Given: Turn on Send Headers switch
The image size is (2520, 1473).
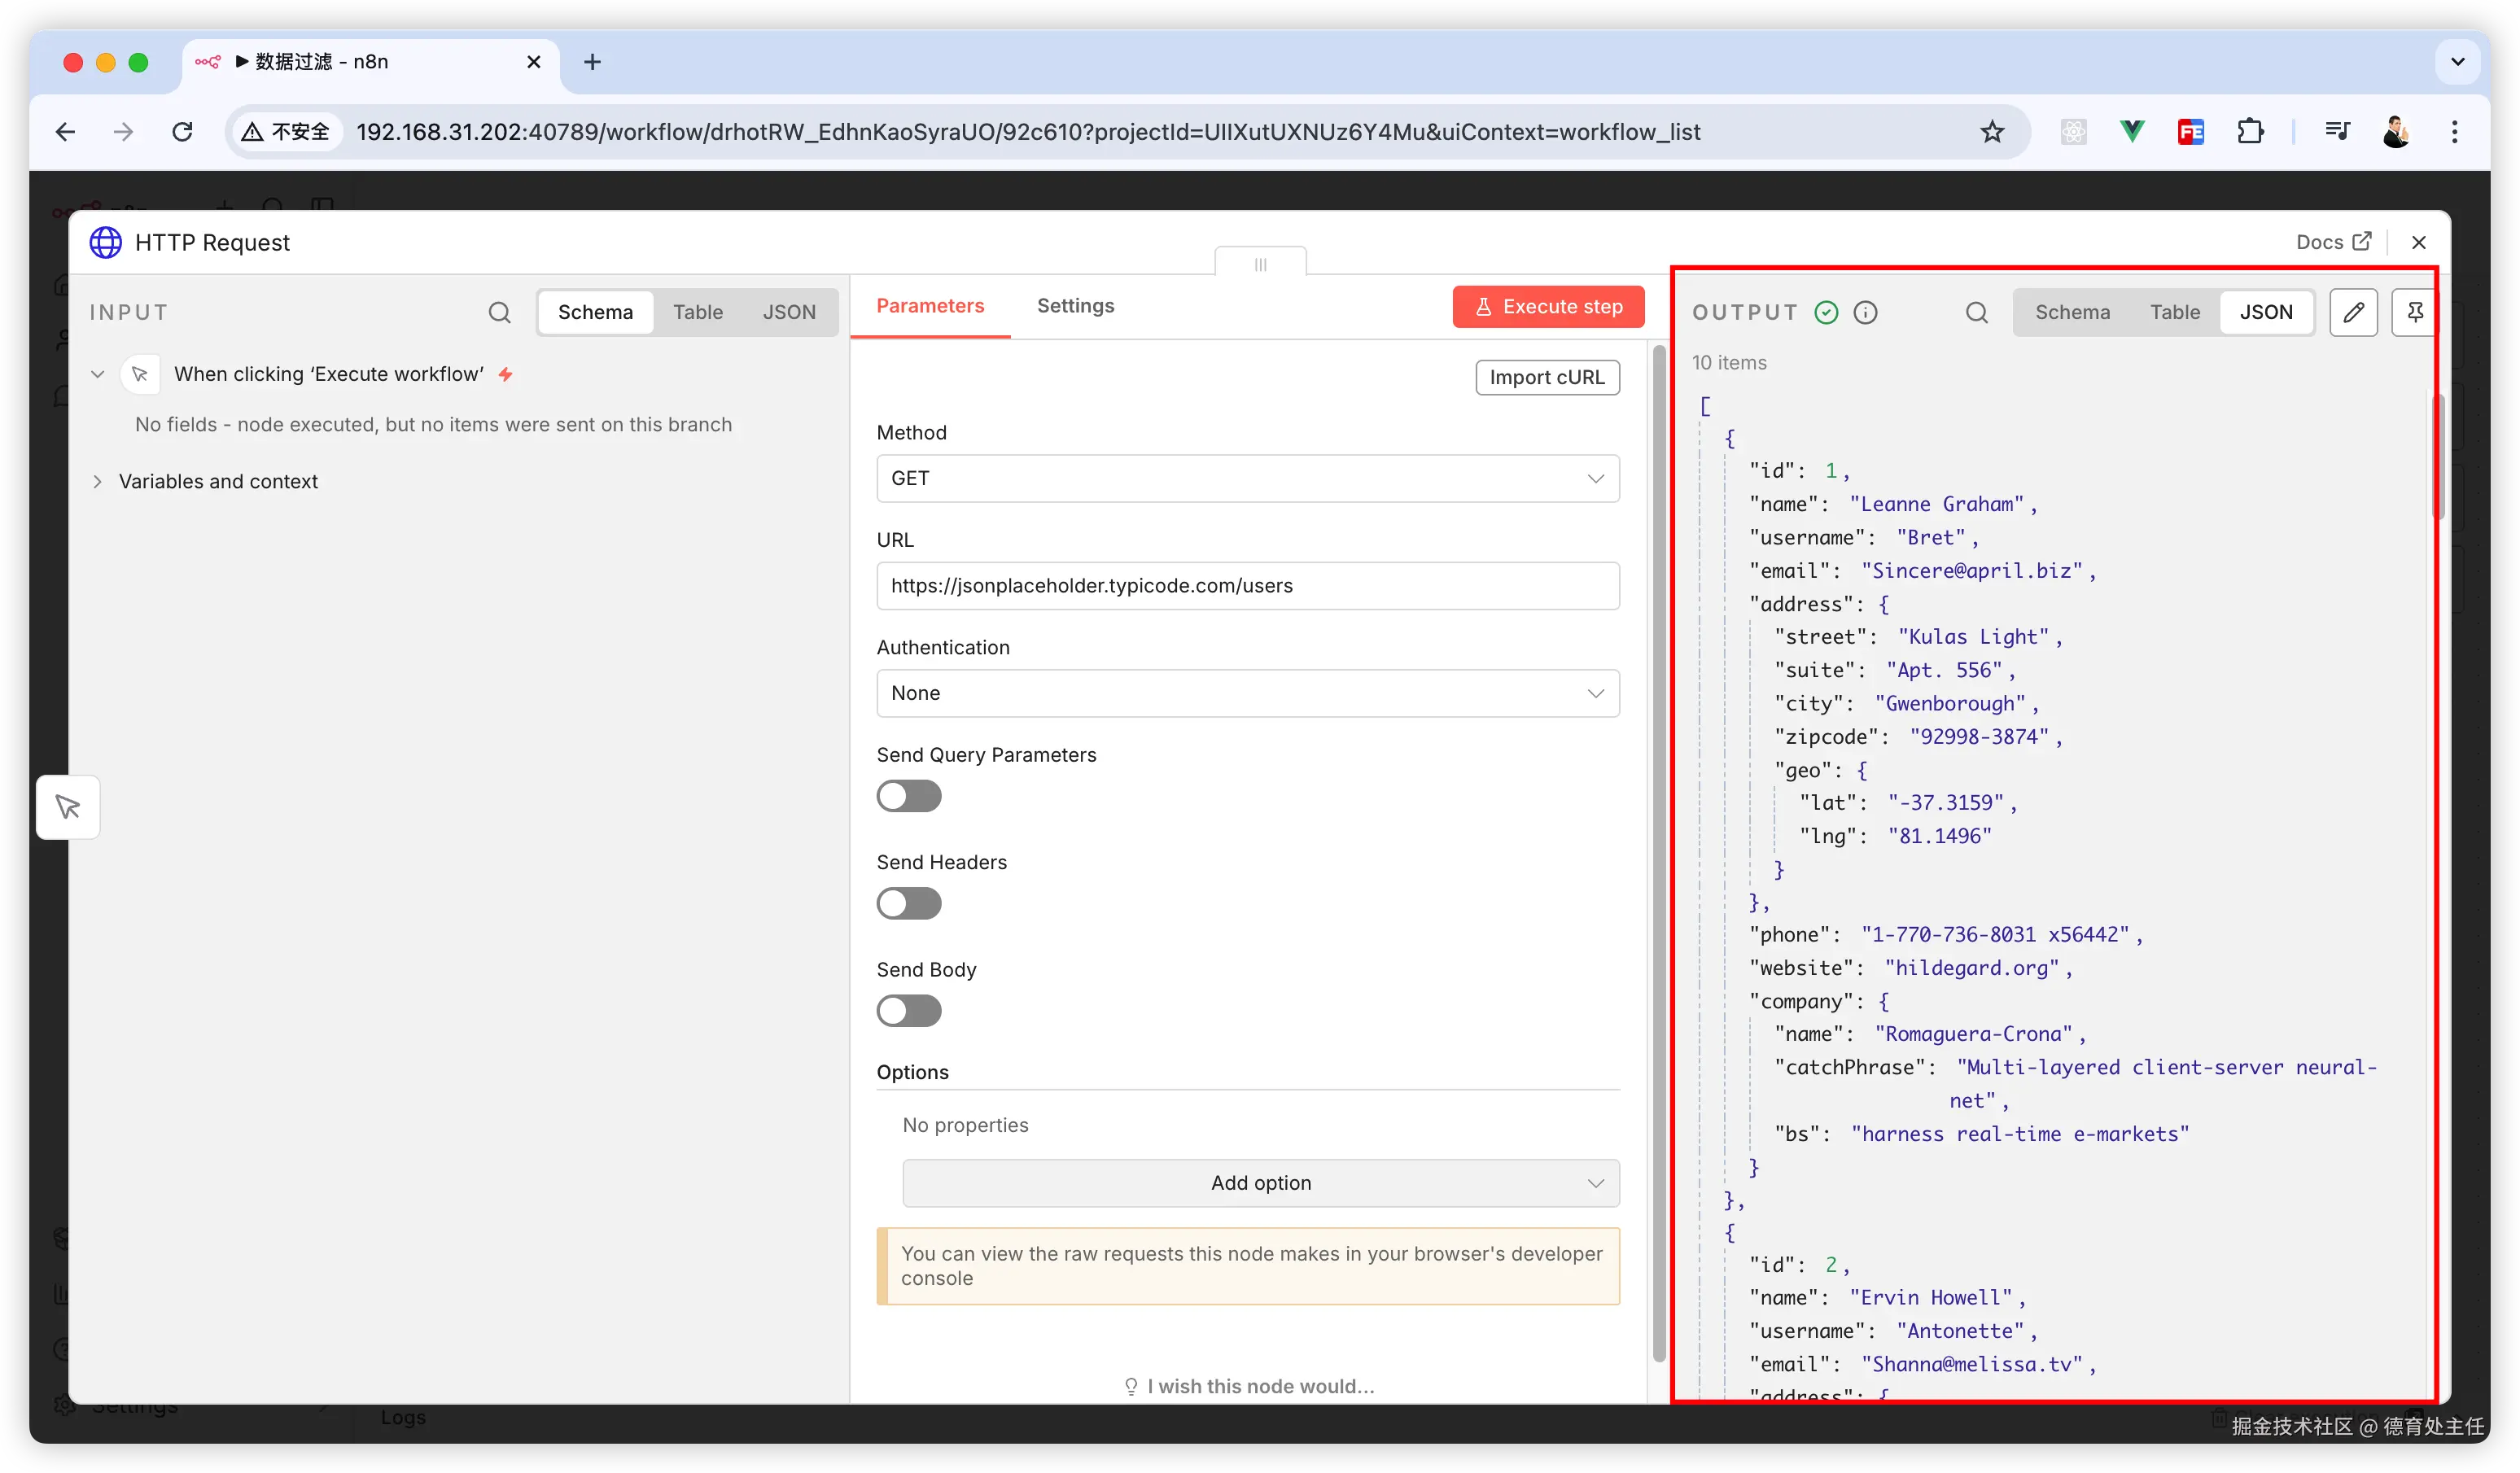Looking at the screenshot, I should click(x=908, y=903).
